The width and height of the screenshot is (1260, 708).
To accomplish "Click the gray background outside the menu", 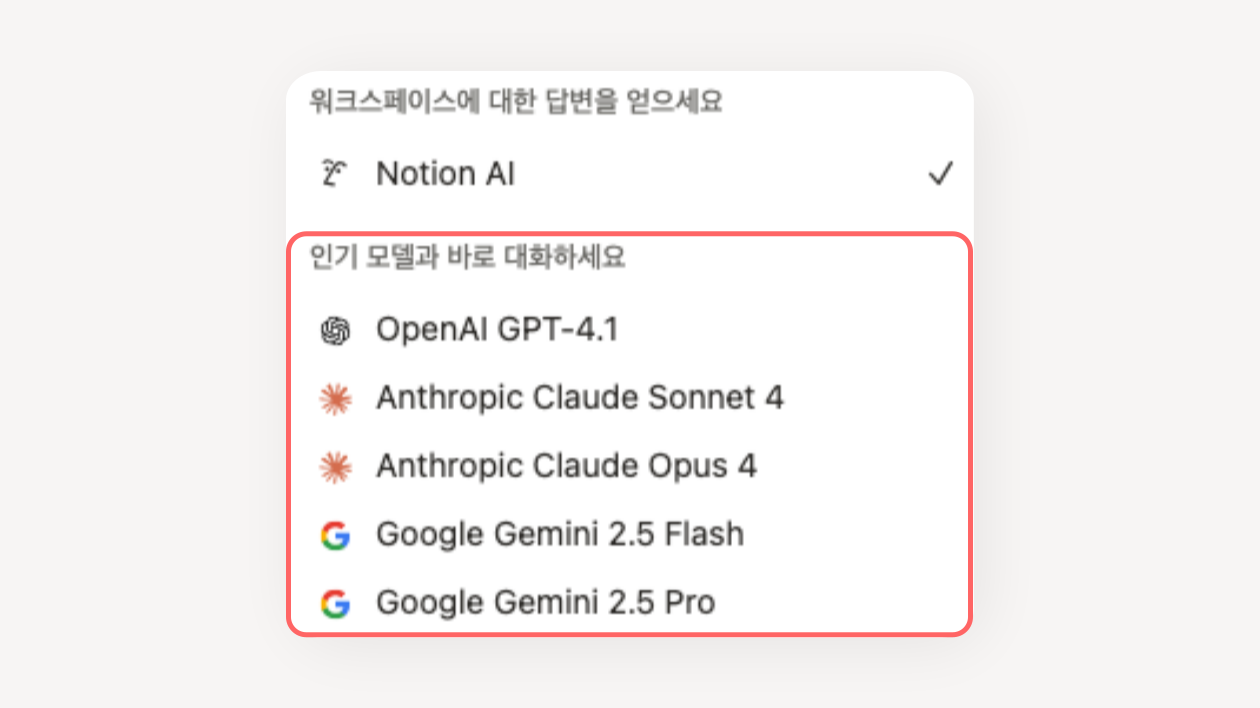I will pos(130,354).
